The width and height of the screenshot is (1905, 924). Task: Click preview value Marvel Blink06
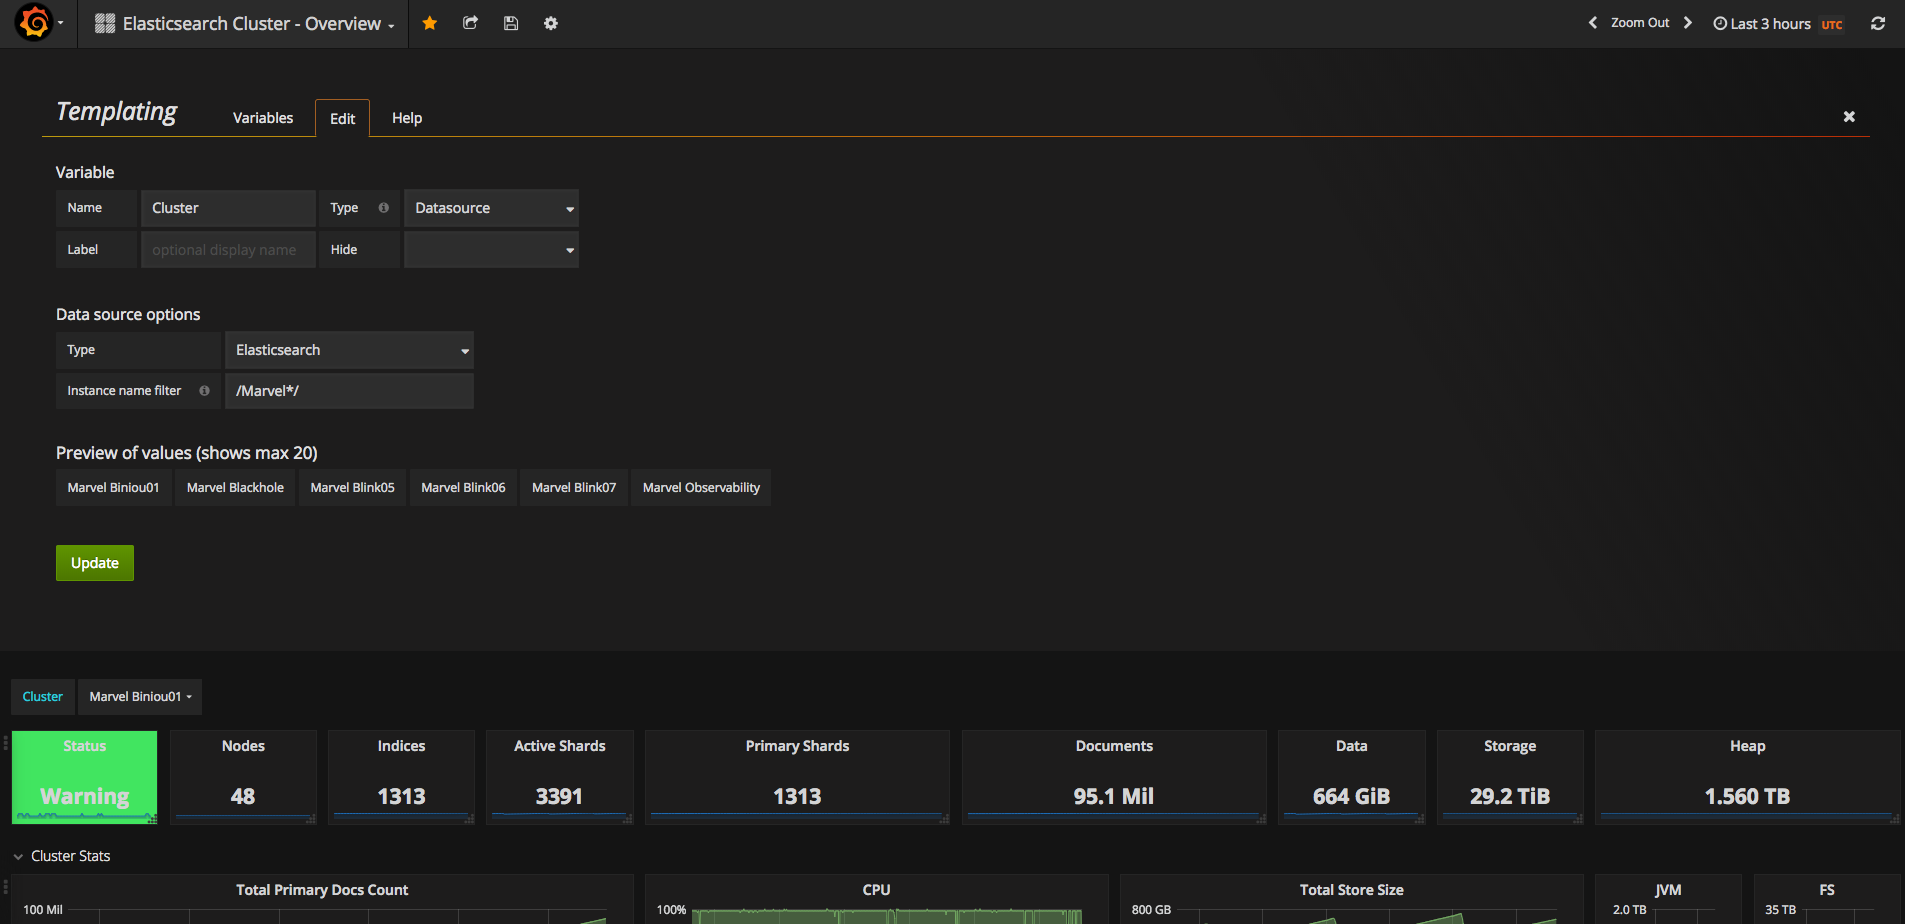(463, 488)
